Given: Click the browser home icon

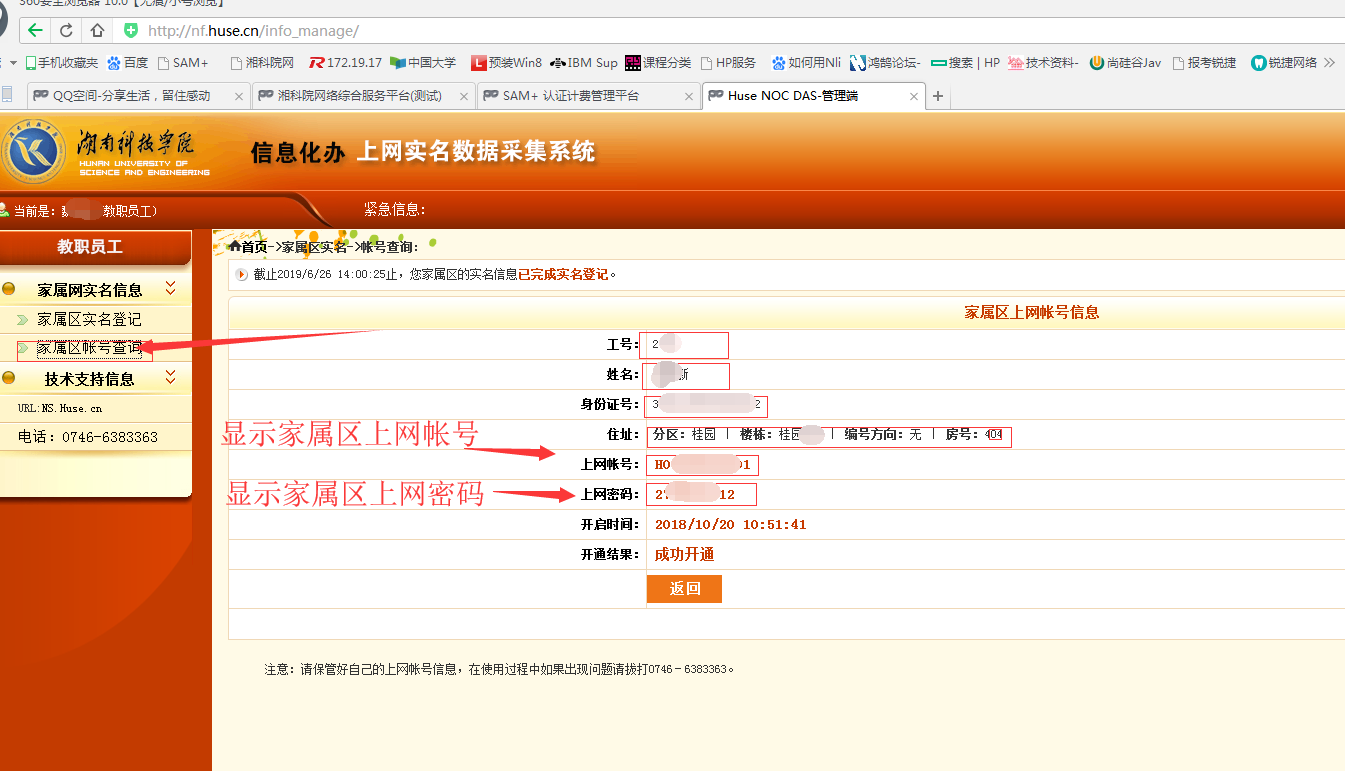Looking at the screenshot, I should [96, 30].
